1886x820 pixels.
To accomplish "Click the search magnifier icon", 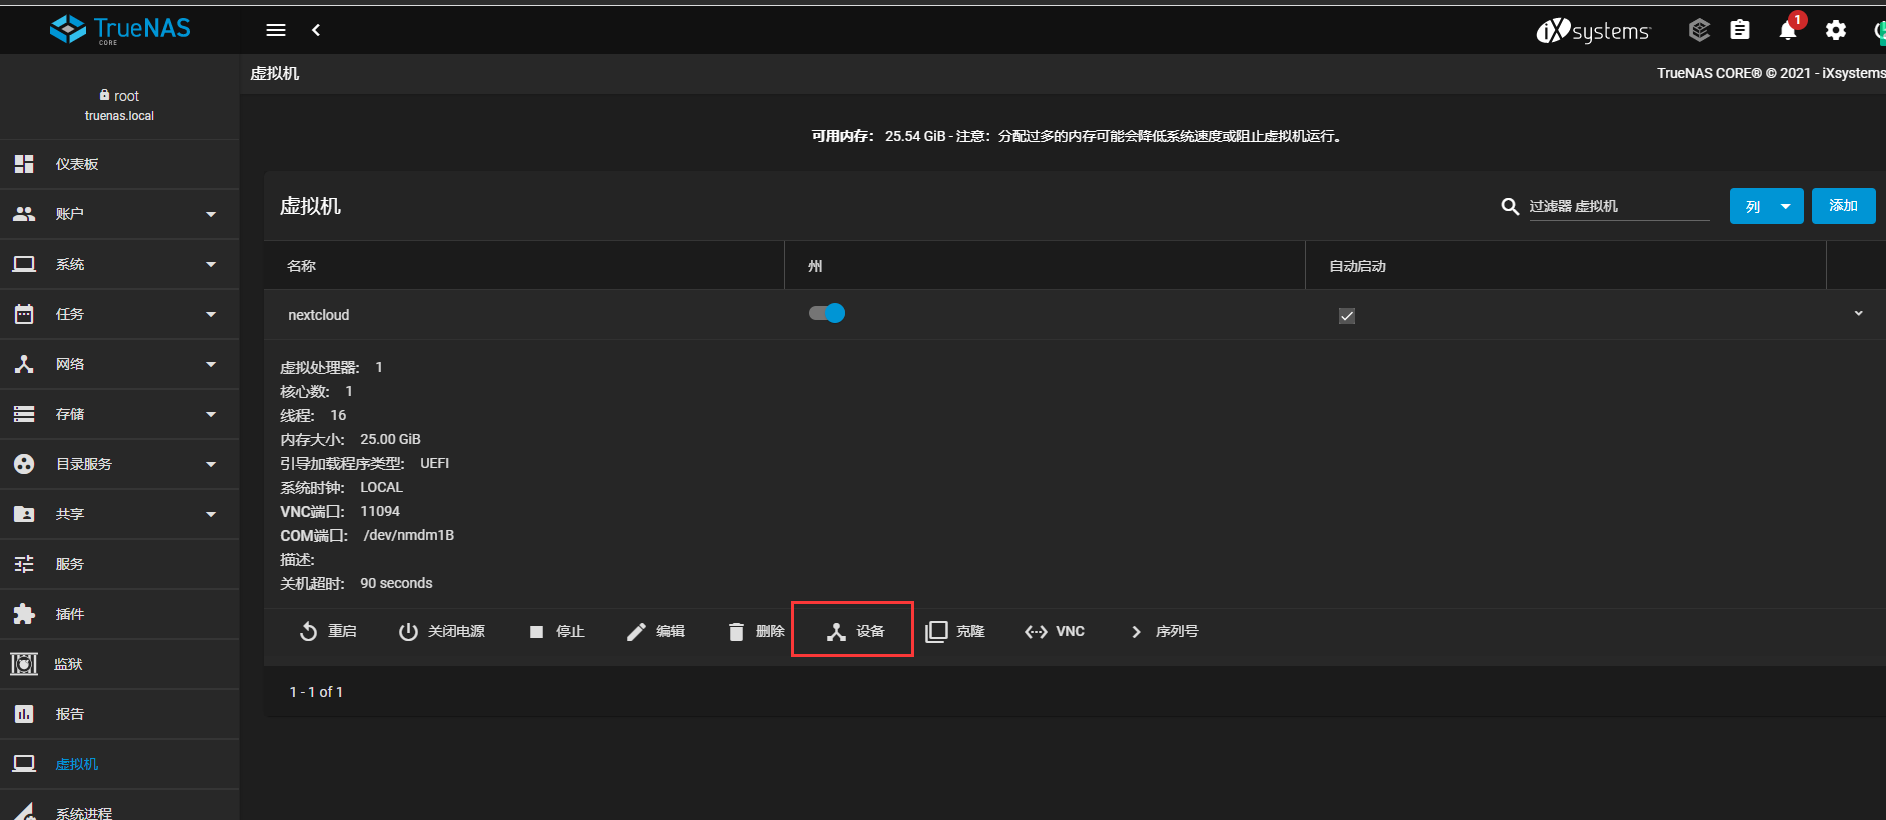I will [1510, 206].
